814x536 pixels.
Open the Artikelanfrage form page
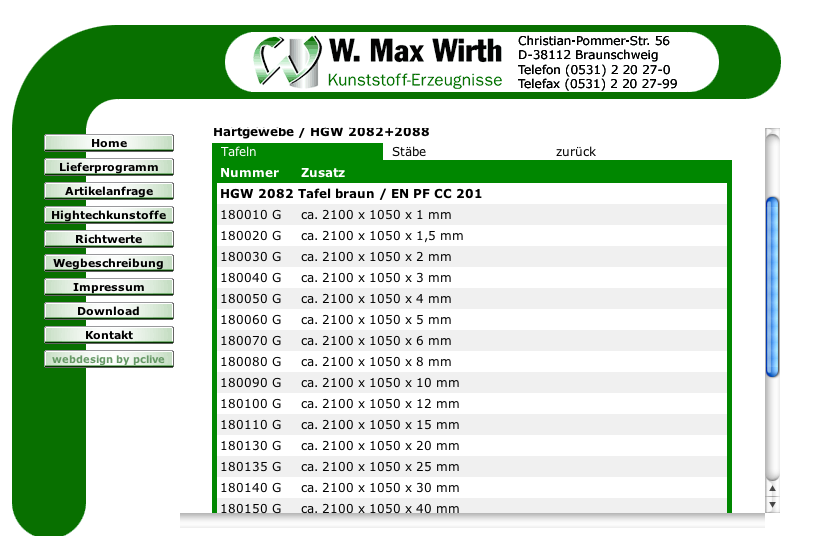(109, 191)
